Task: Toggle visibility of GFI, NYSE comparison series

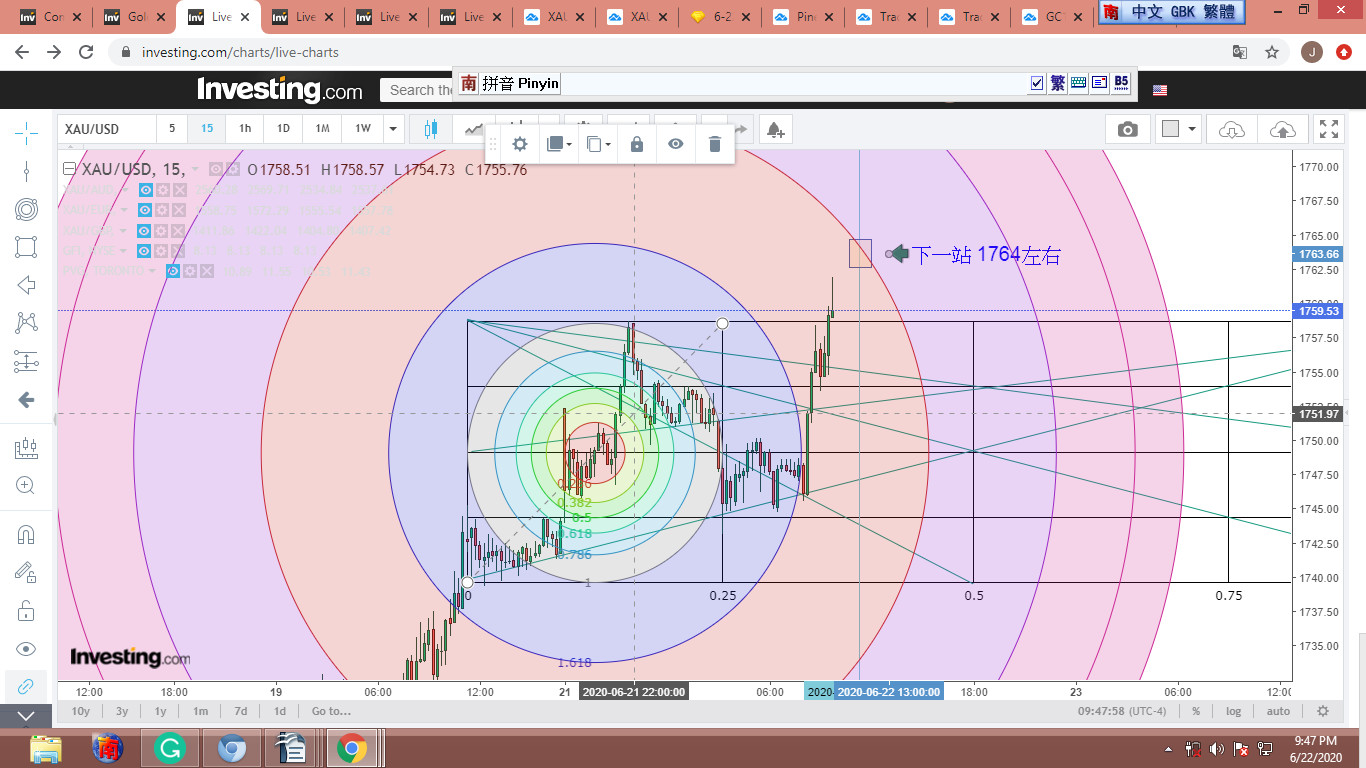Action: coord(145,251)
